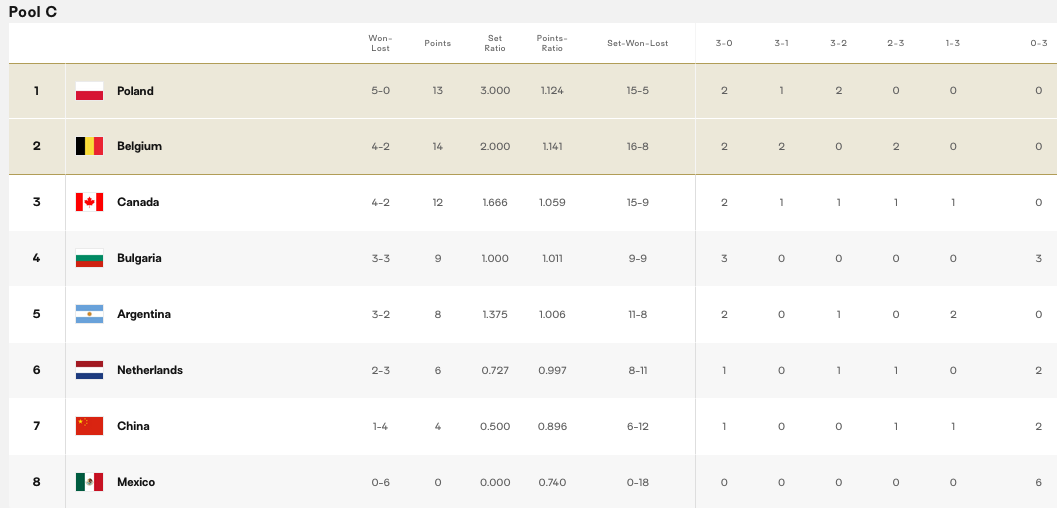Click the Pool C heading
Image resolution: width=1057 pixels, height=508 pixels.
coord(33,11)
